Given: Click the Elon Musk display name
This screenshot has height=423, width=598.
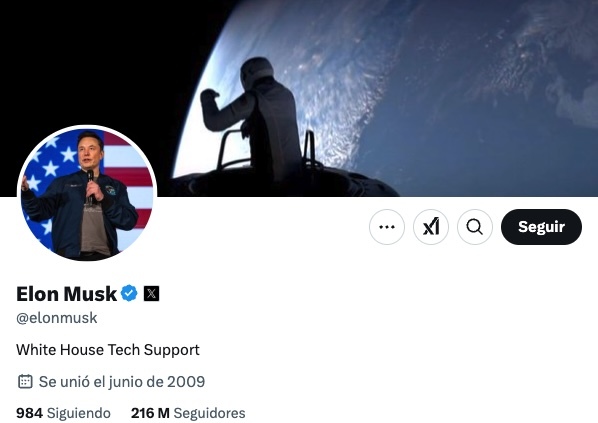Looking at the screenshot, I should [66, 294].
